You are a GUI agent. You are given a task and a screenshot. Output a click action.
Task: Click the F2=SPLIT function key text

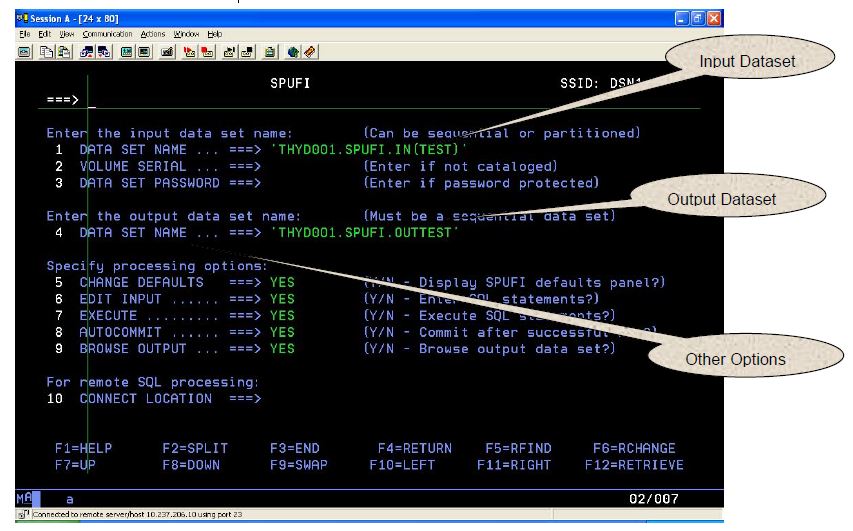tap(195, 449)
